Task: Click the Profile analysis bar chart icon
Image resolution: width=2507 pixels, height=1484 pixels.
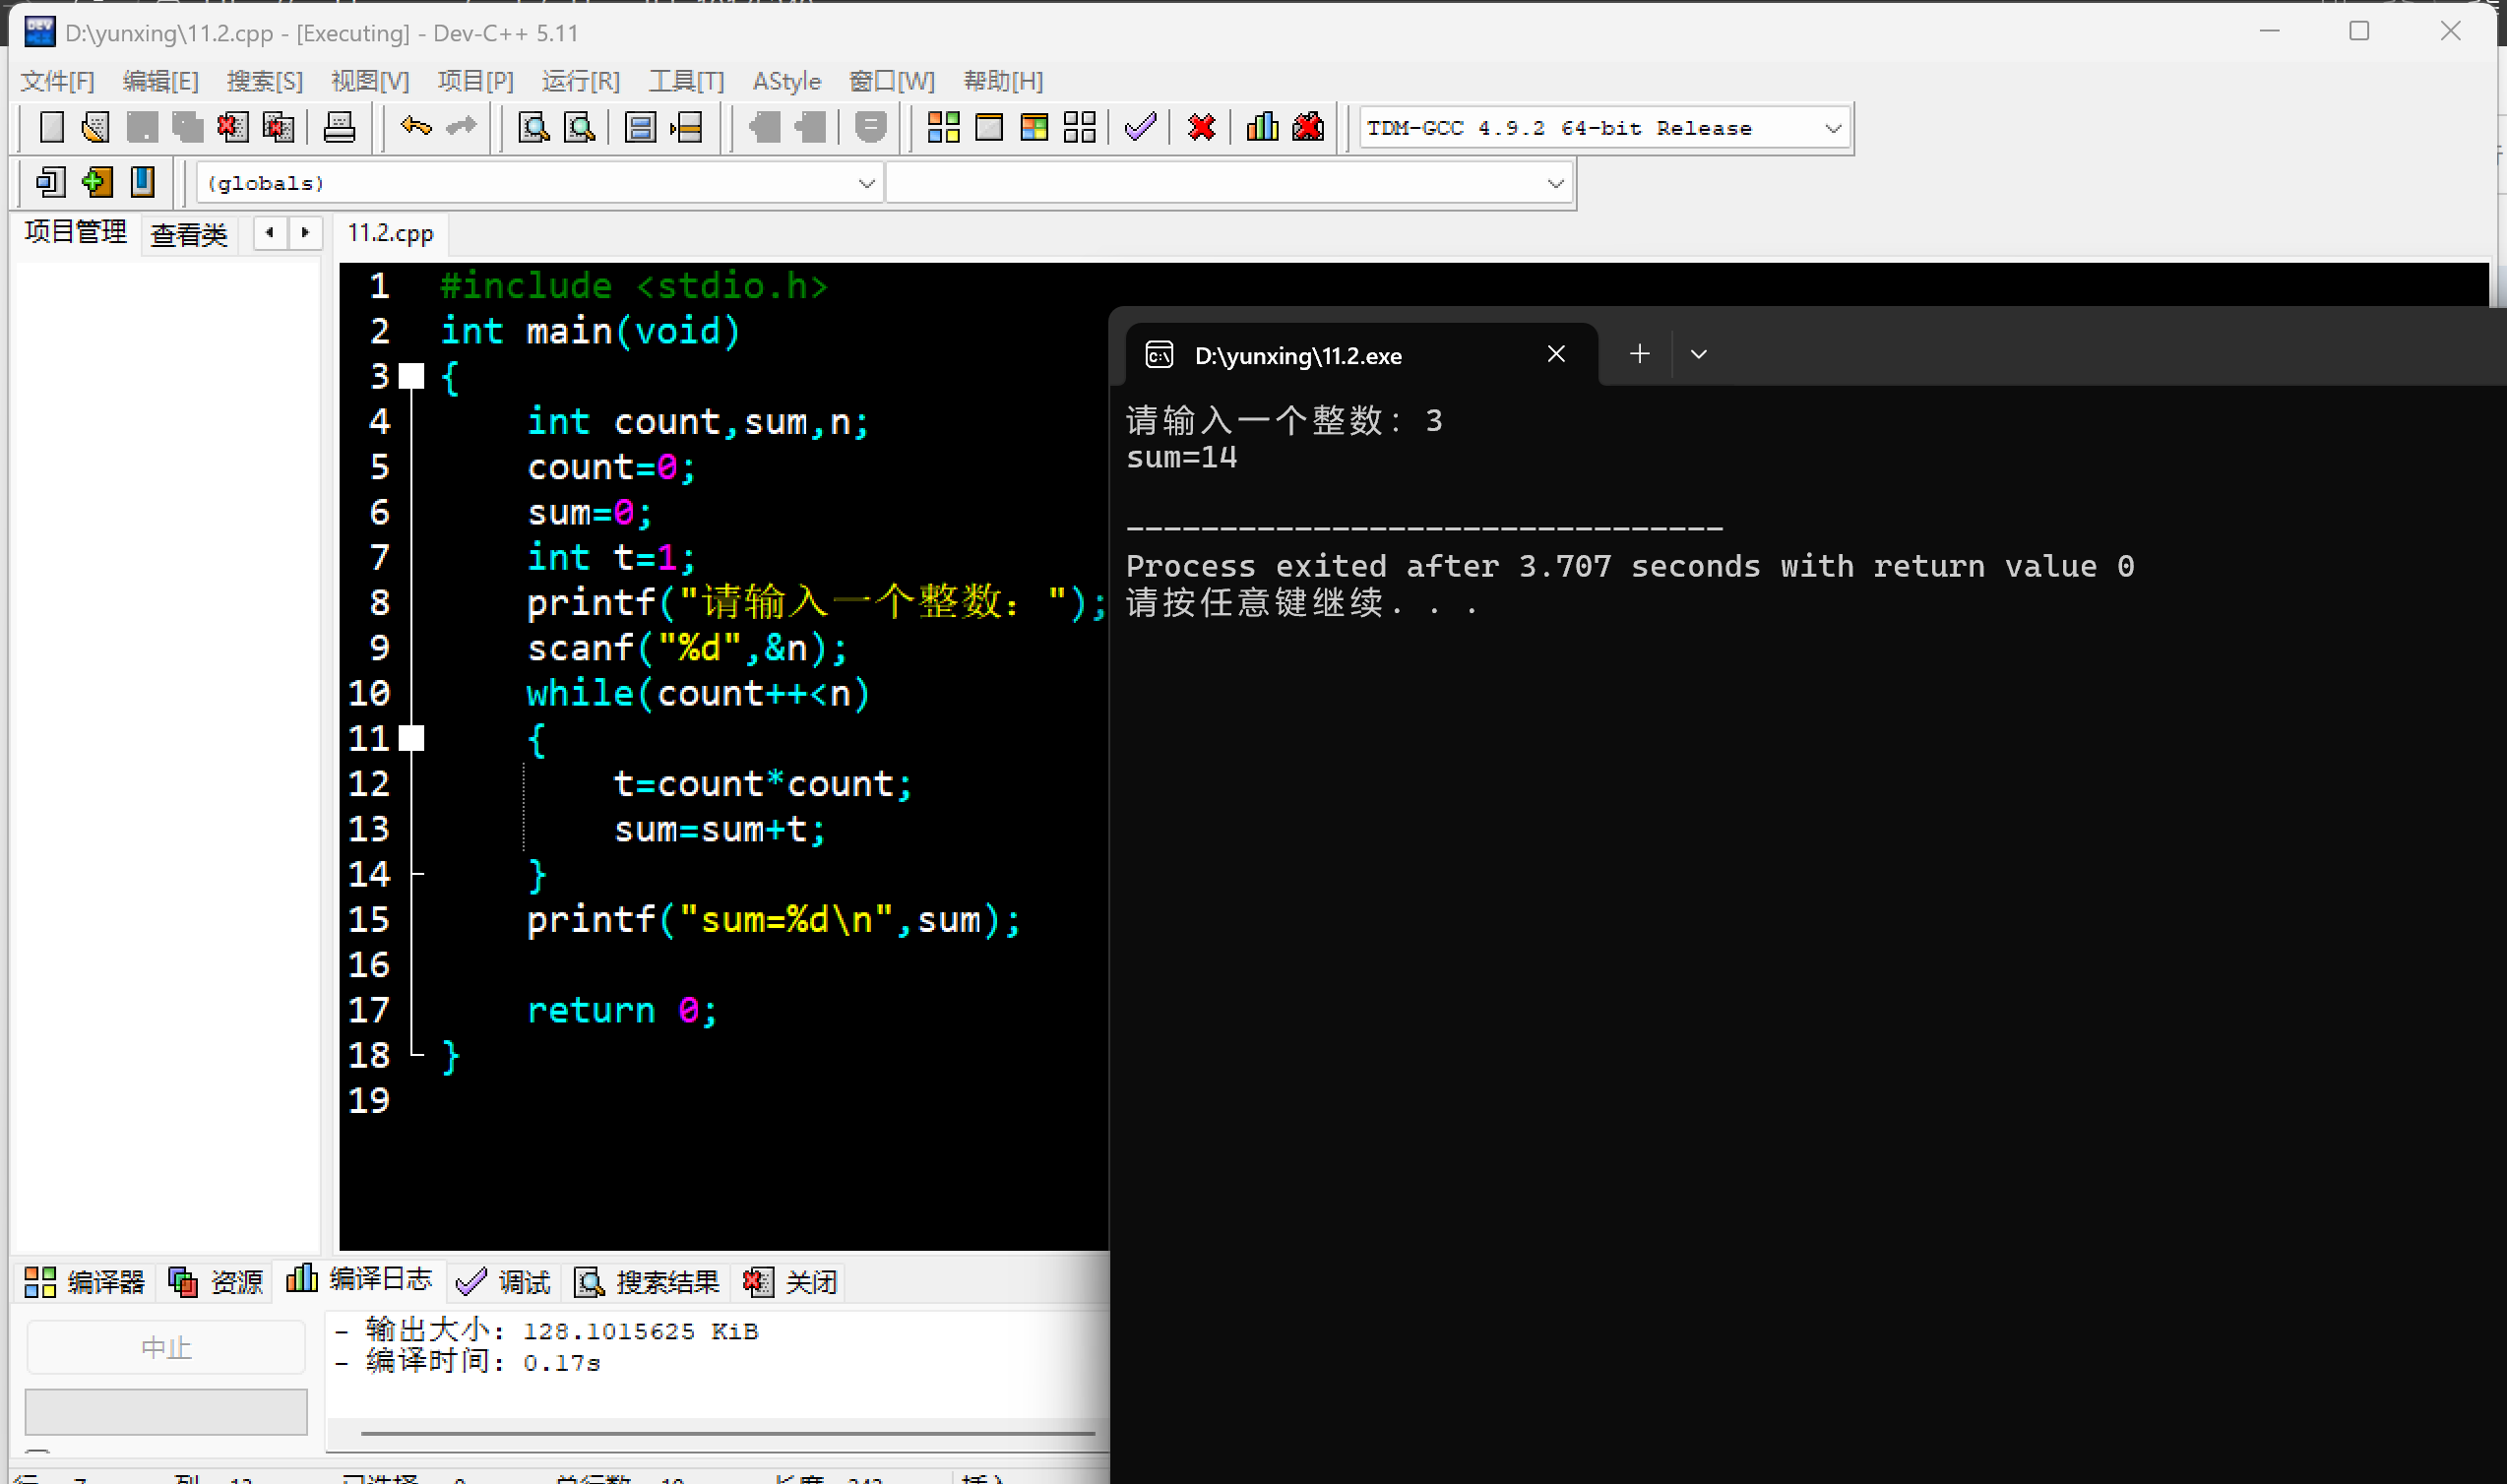Action: [1262, 127]
